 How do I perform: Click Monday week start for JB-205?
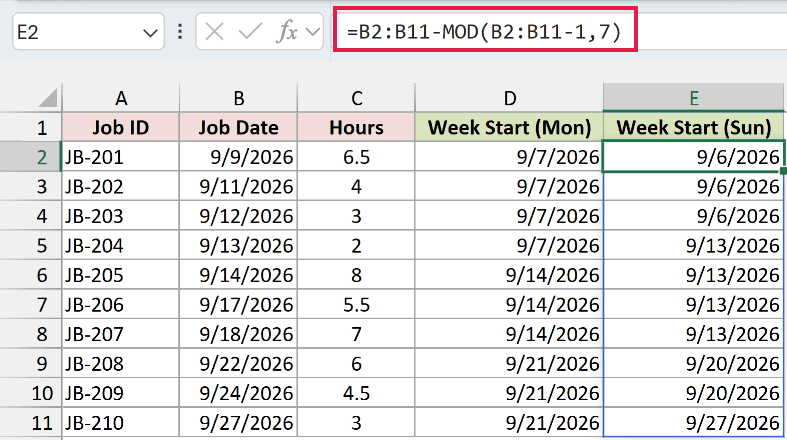509,275
